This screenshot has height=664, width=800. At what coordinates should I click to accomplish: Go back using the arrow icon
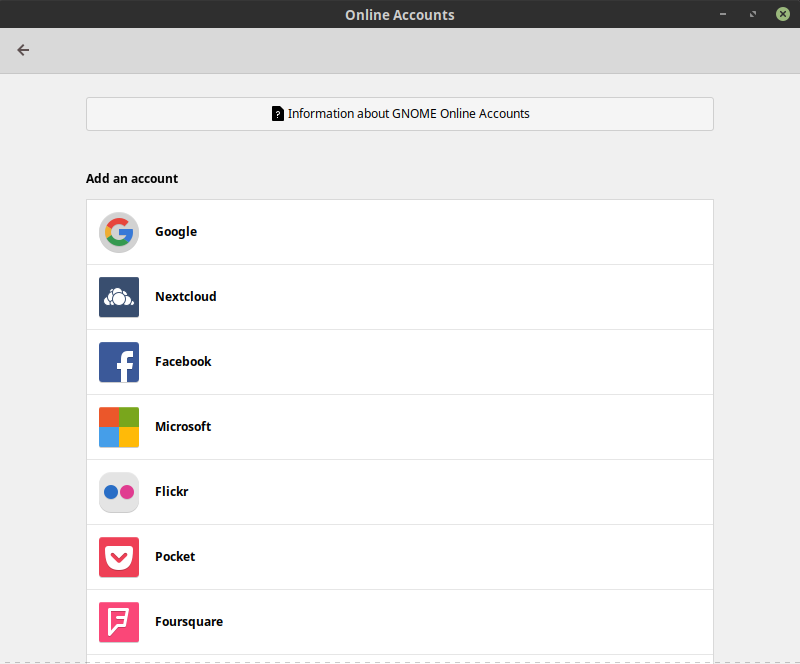point(23,50)
